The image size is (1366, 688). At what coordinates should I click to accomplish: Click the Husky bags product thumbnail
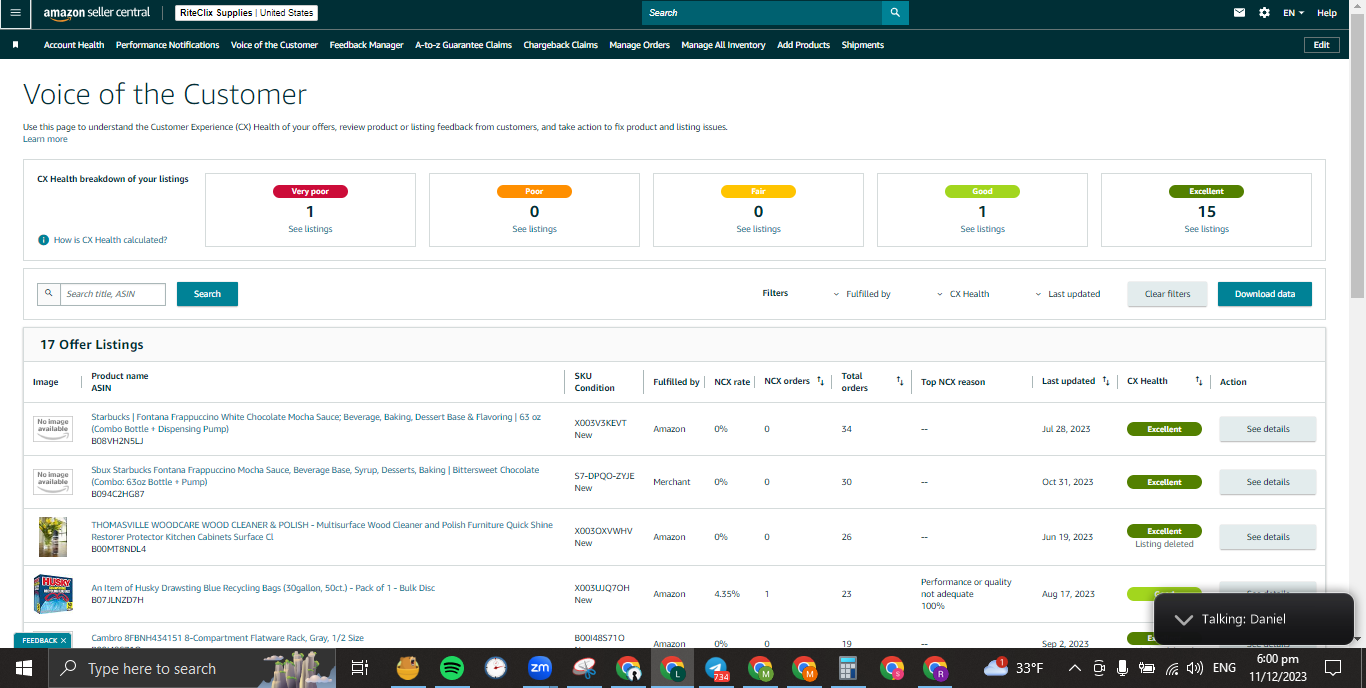pos(52,594)
